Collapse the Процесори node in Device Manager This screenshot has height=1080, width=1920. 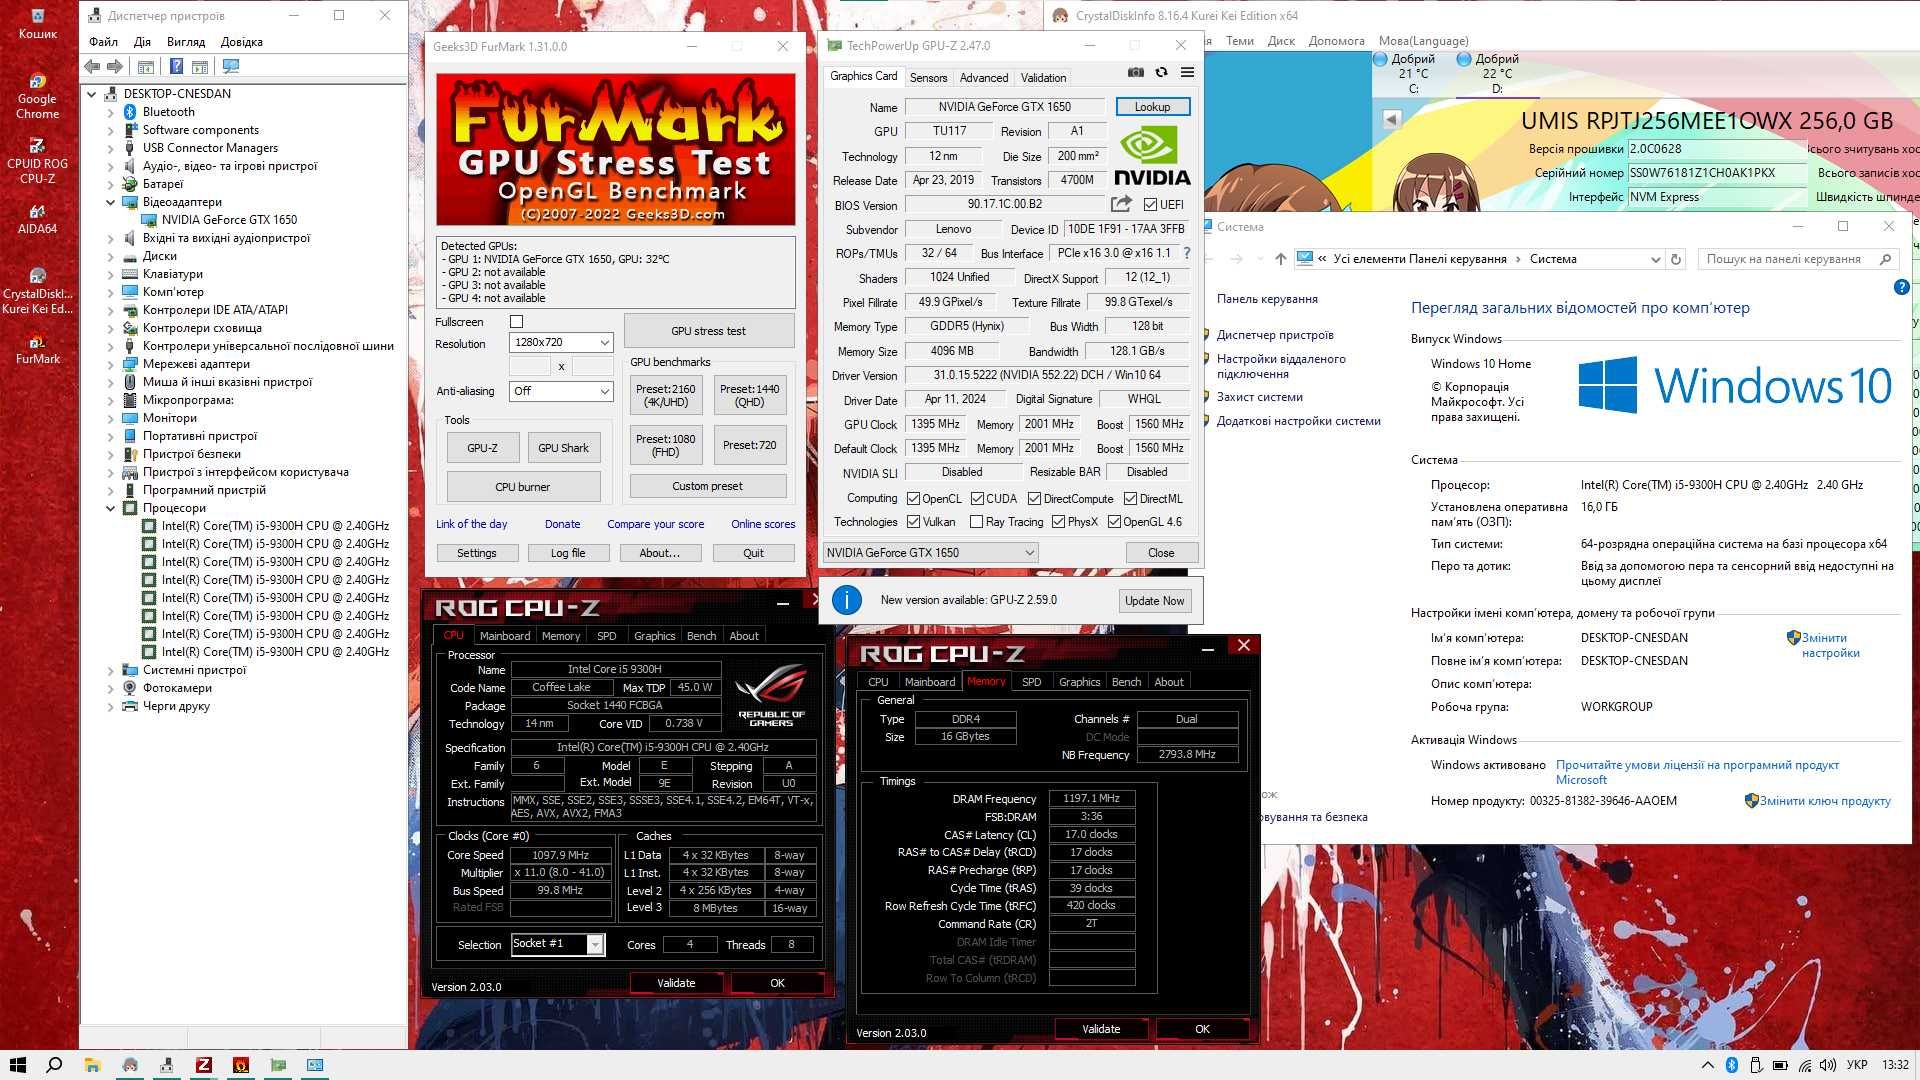click(x=111, y=508)
